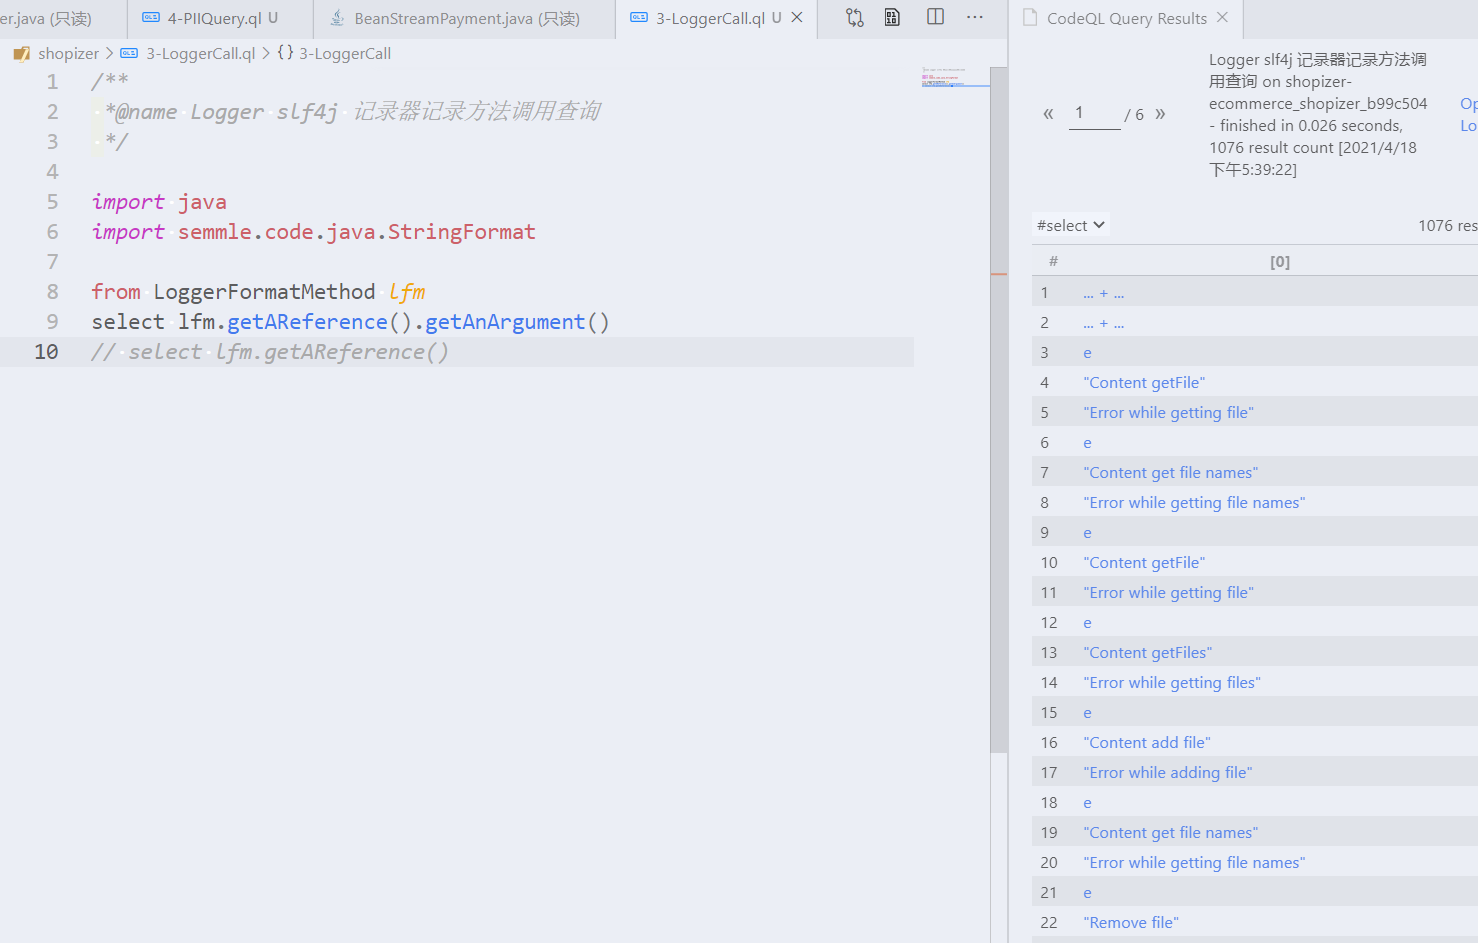Switch to BeanStreamPayment.java tab
Viewport: 1478px width, 943px height.
[466, 18]
